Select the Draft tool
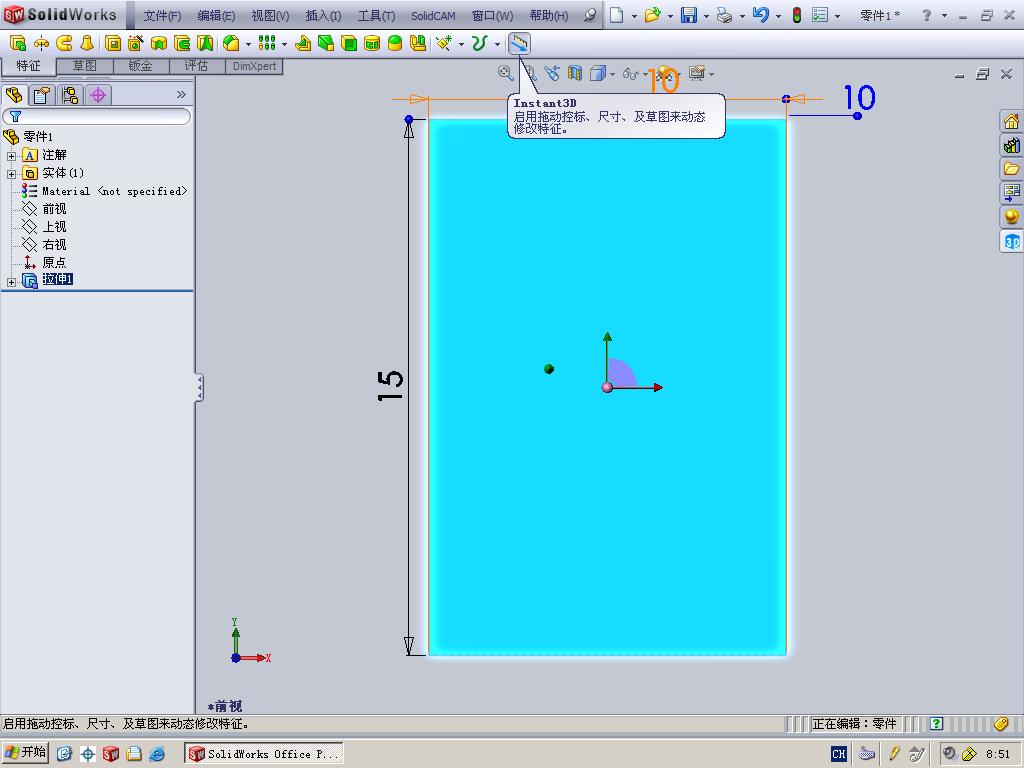This screenshot has width=1024, height=768. 326,43
